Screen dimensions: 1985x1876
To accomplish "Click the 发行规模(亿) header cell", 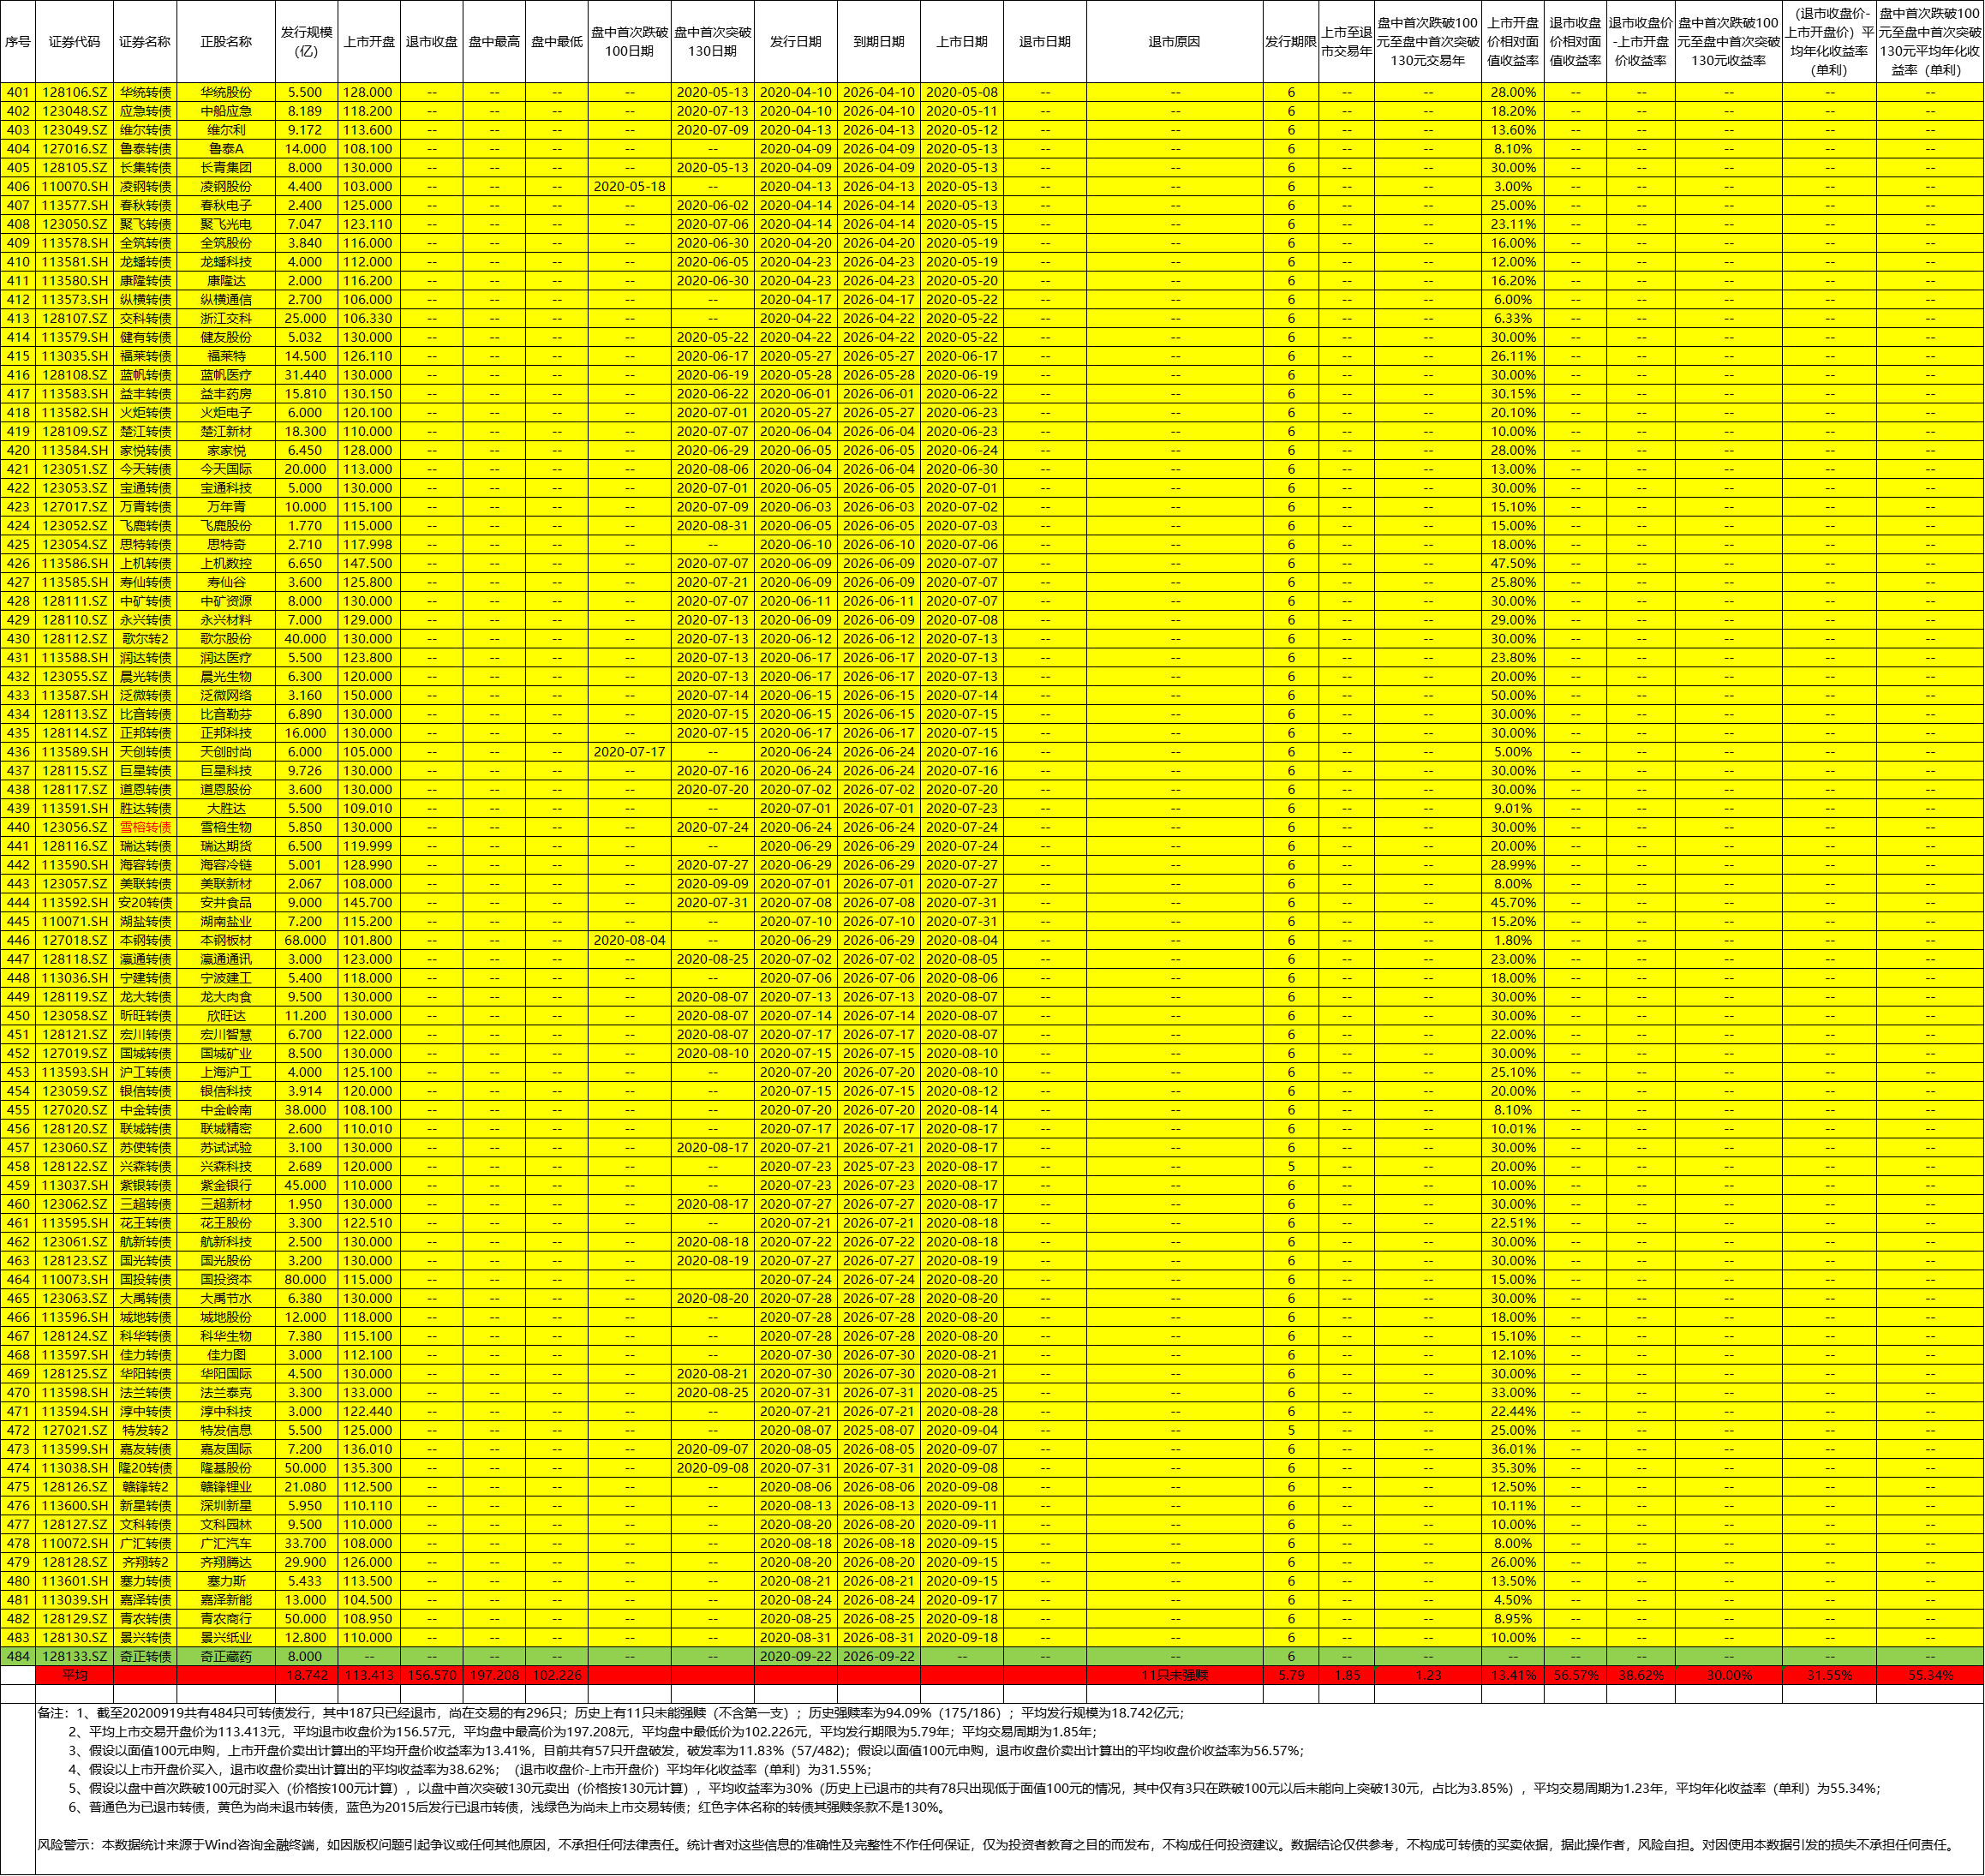I will coord(305,42).
